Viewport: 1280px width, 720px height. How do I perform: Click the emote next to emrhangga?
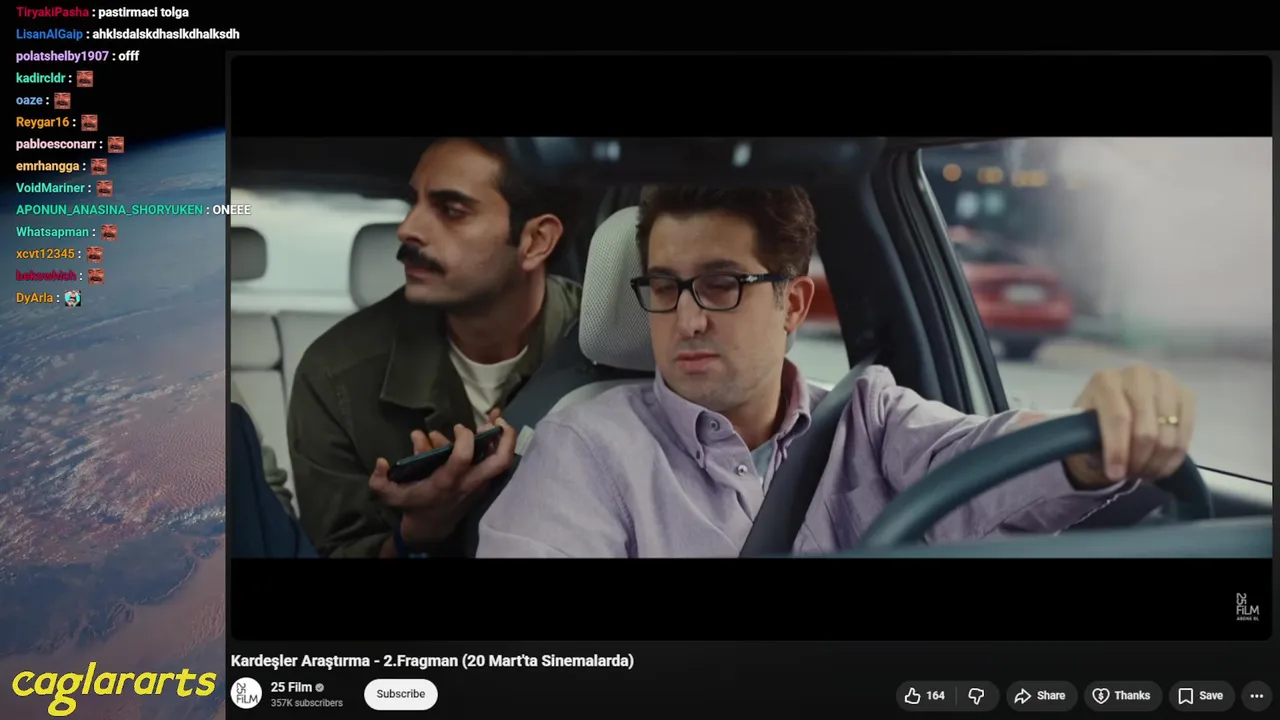(98, 166)
